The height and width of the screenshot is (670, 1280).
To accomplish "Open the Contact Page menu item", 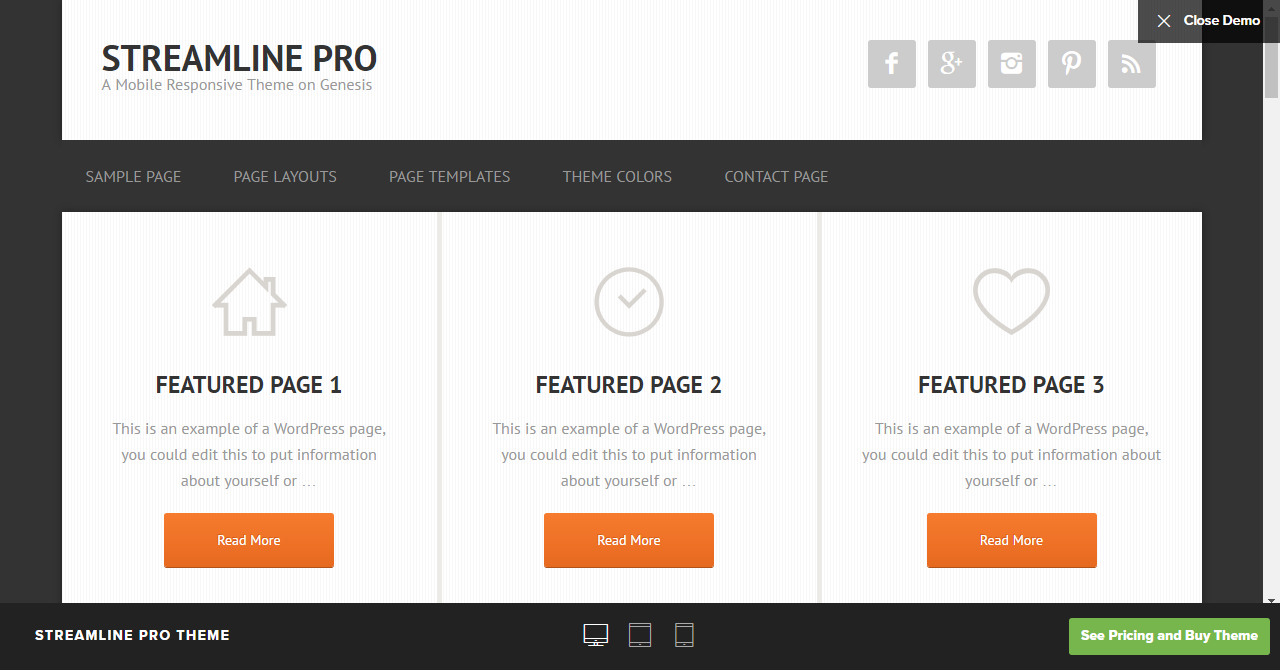I will [776, 176].
